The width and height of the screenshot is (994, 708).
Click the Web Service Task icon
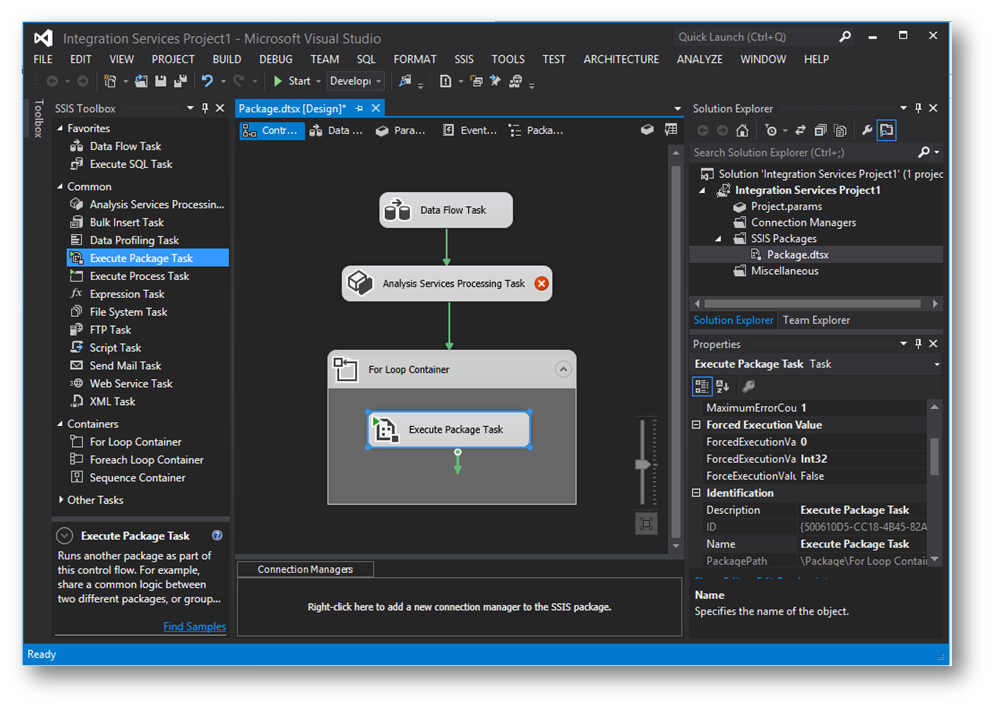77,383
